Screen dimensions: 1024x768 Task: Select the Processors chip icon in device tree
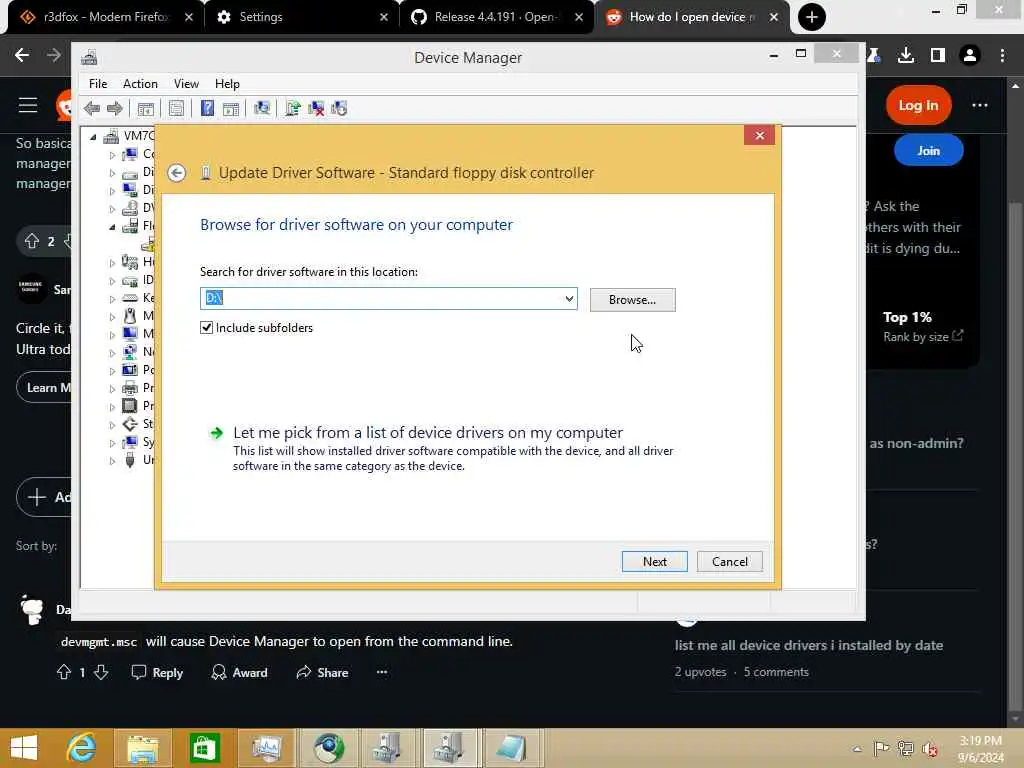click(130, 406)
